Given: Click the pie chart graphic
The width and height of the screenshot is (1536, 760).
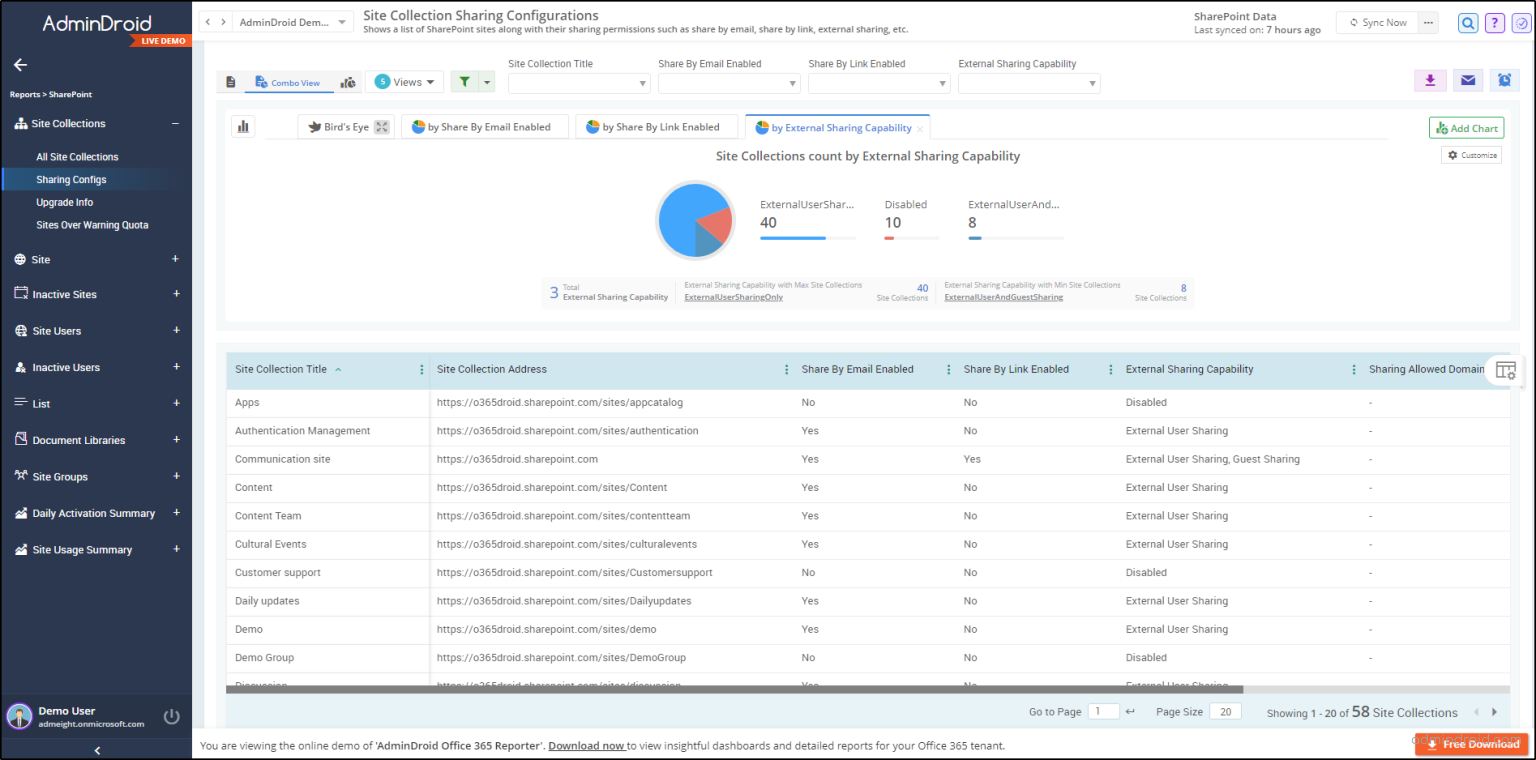Looking at the screenshot, I should [x=695, y=220].
